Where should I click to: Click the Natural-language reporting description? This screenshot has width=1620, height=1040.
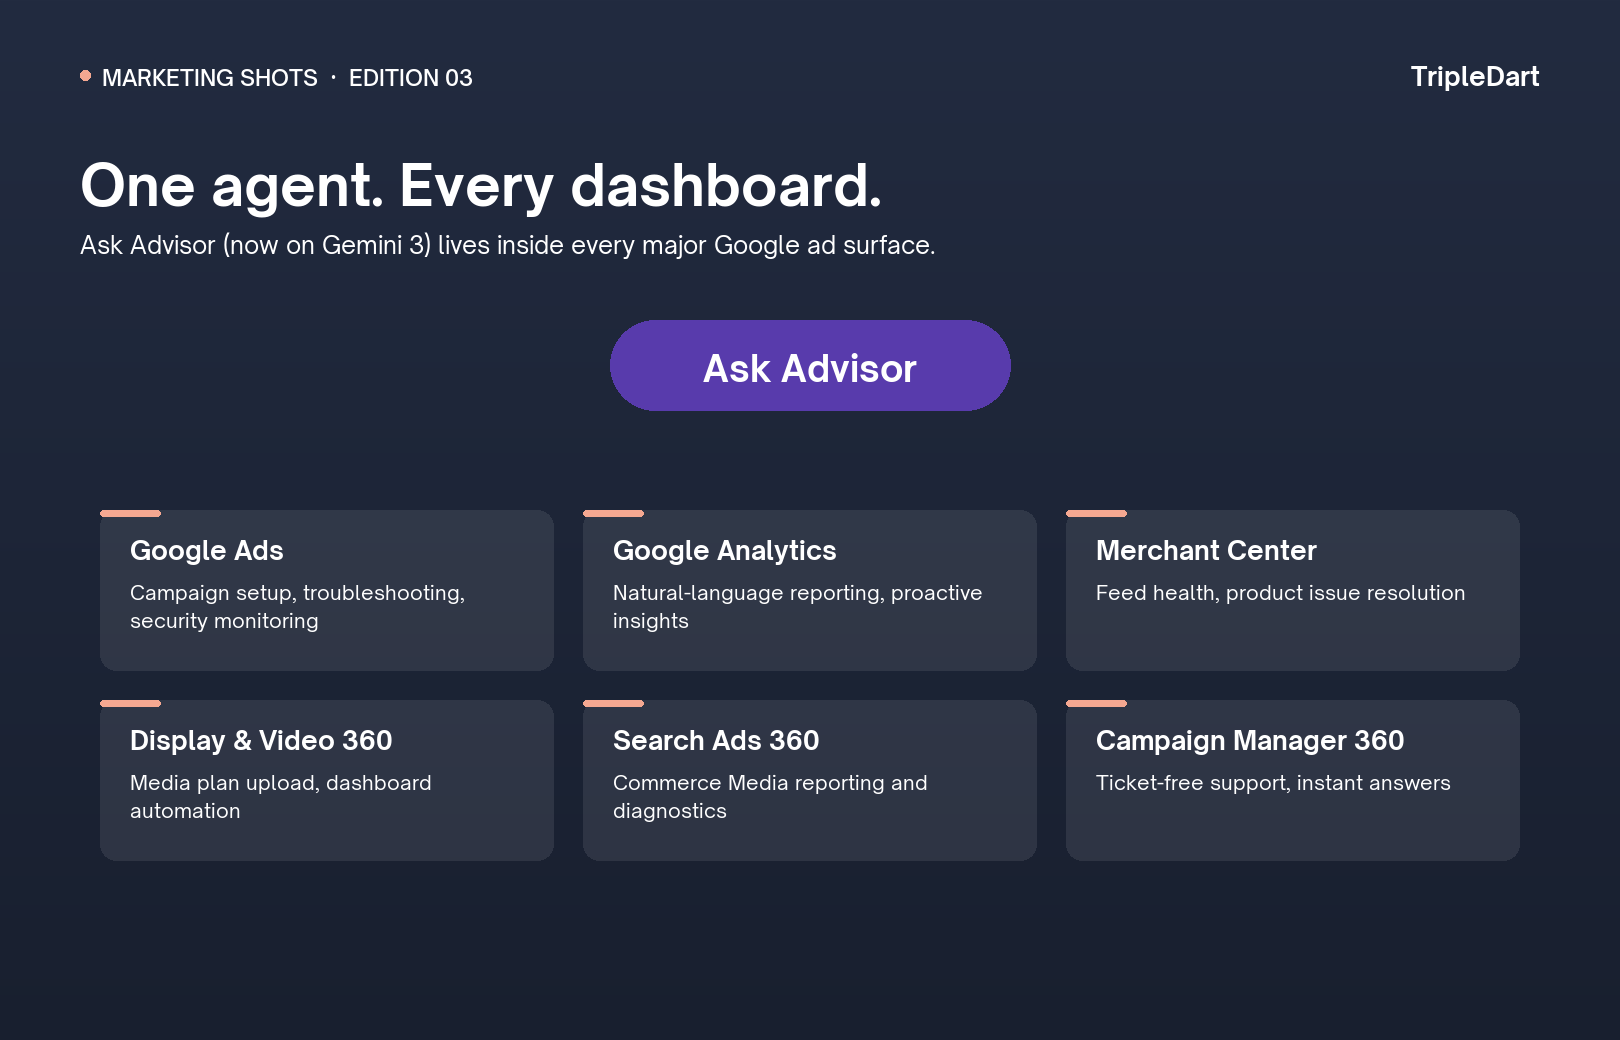tap(797, 607)
